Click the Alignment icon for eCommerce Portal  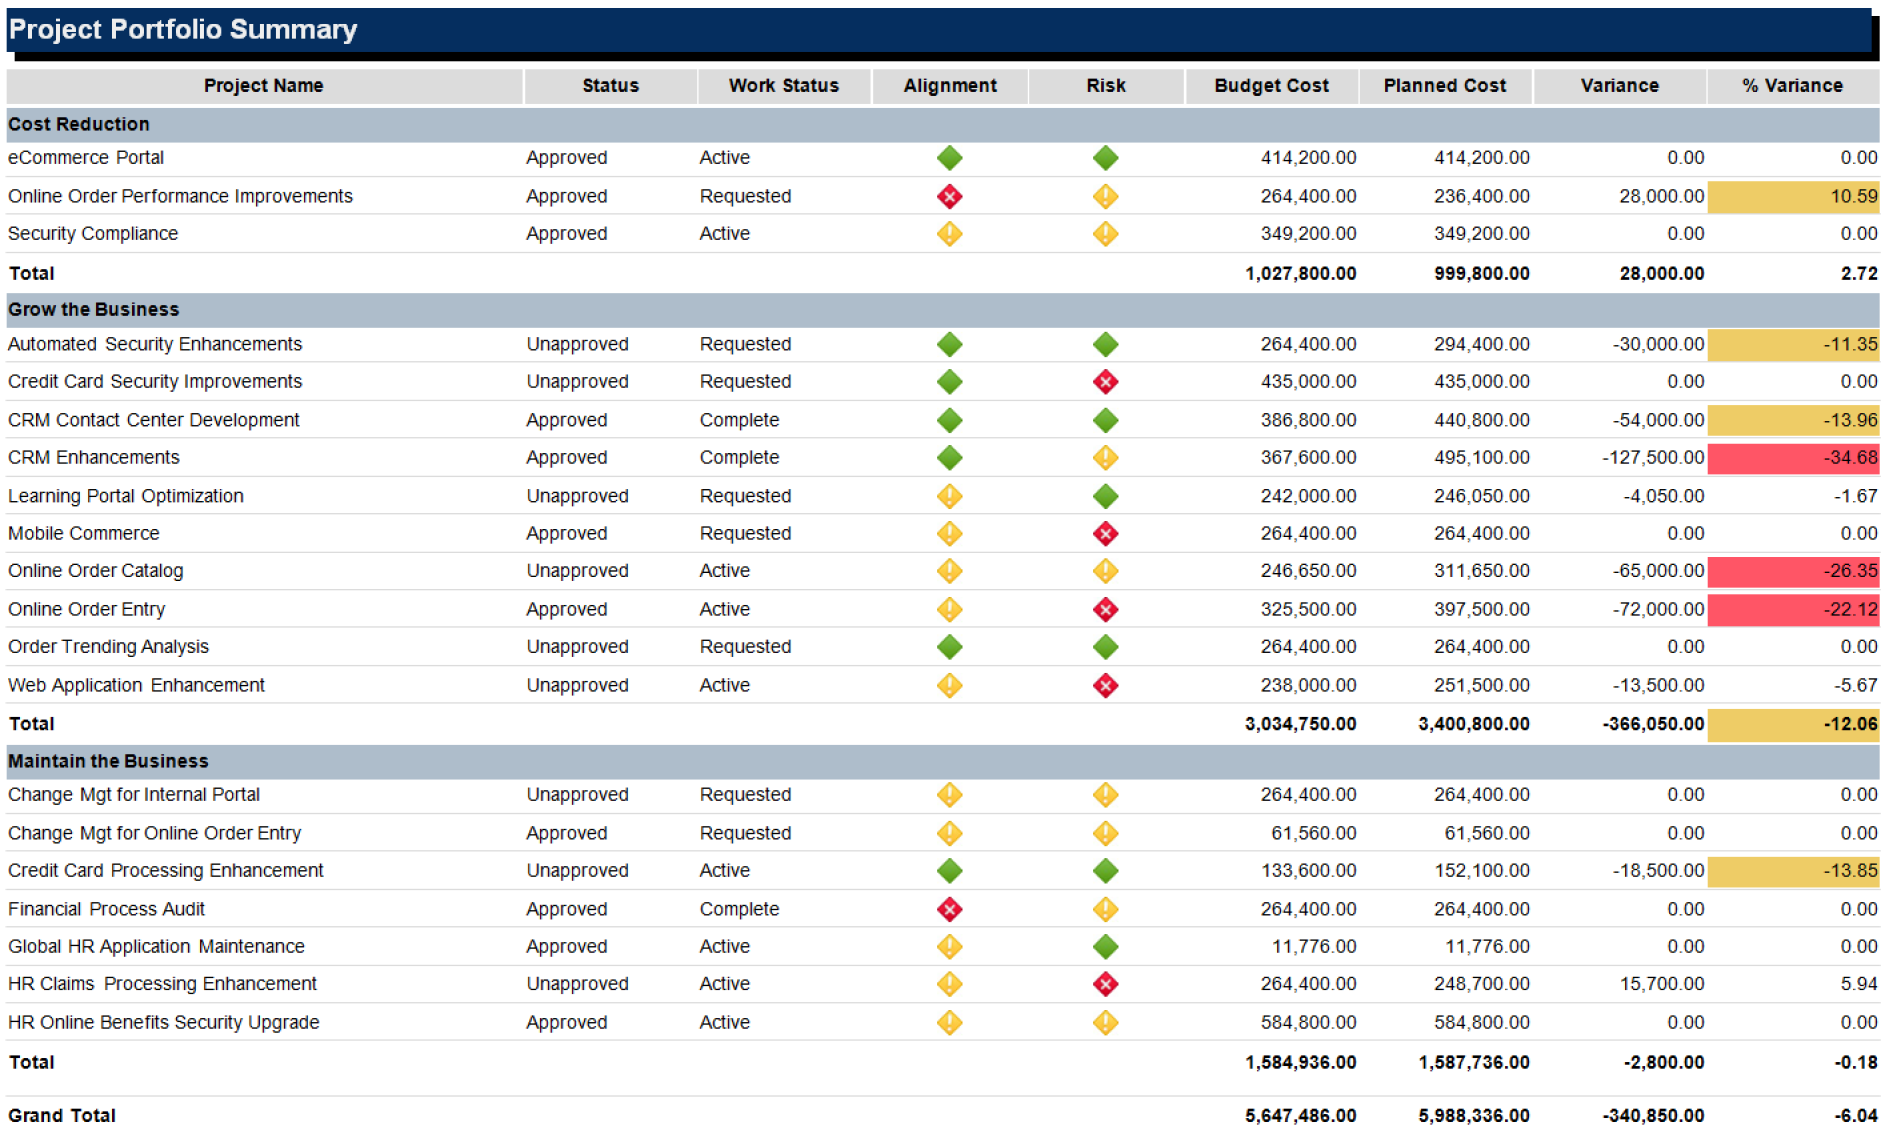click(949, 158)
